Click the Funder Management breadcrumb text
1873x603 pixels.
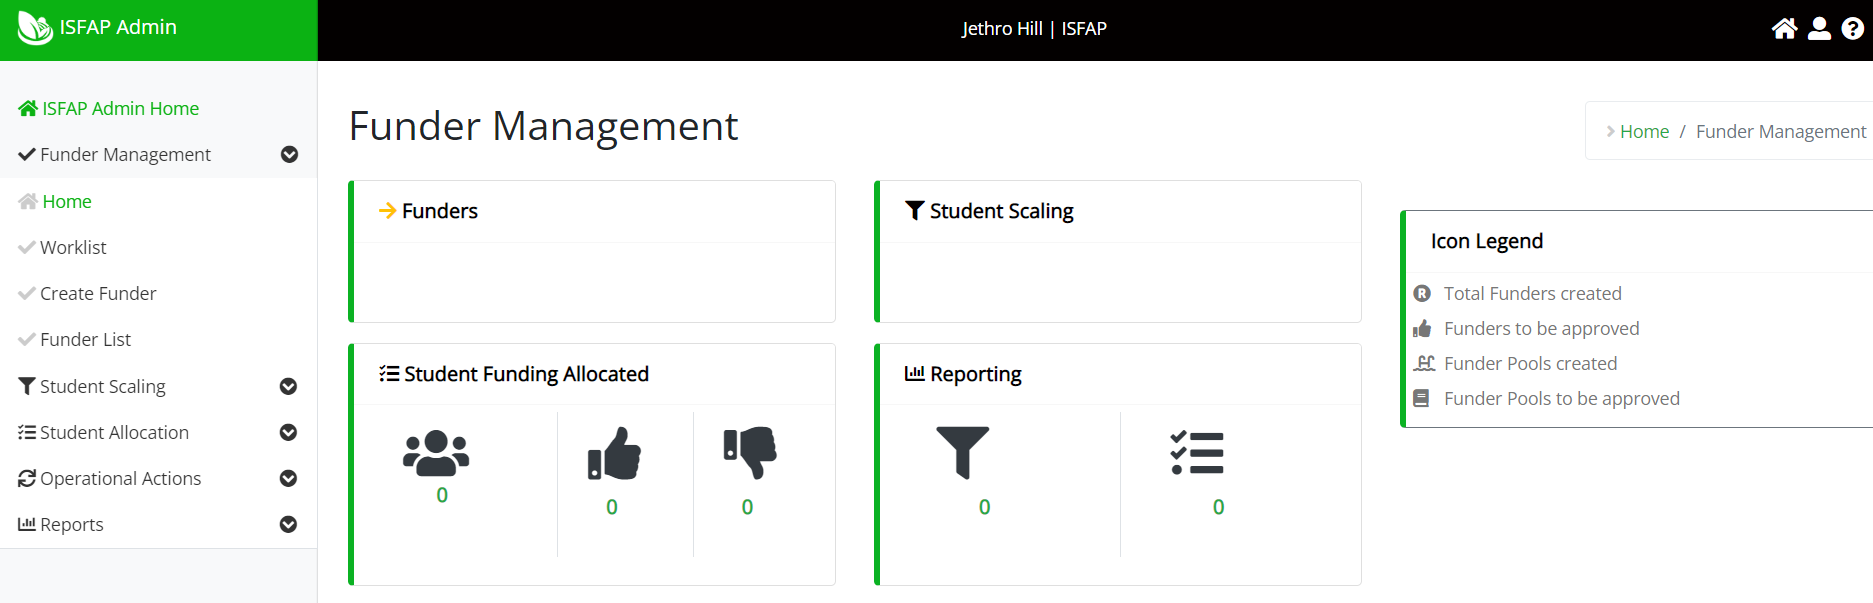(1781, 131)
